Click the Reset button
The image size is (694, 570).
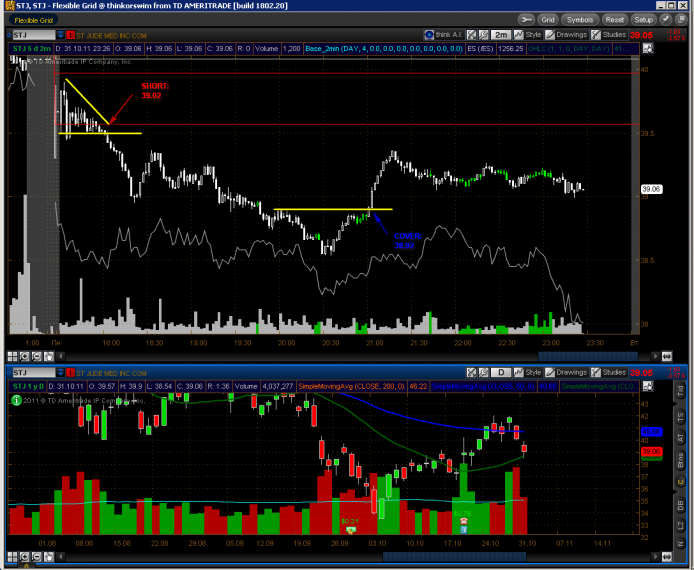(x=615, y=20)
